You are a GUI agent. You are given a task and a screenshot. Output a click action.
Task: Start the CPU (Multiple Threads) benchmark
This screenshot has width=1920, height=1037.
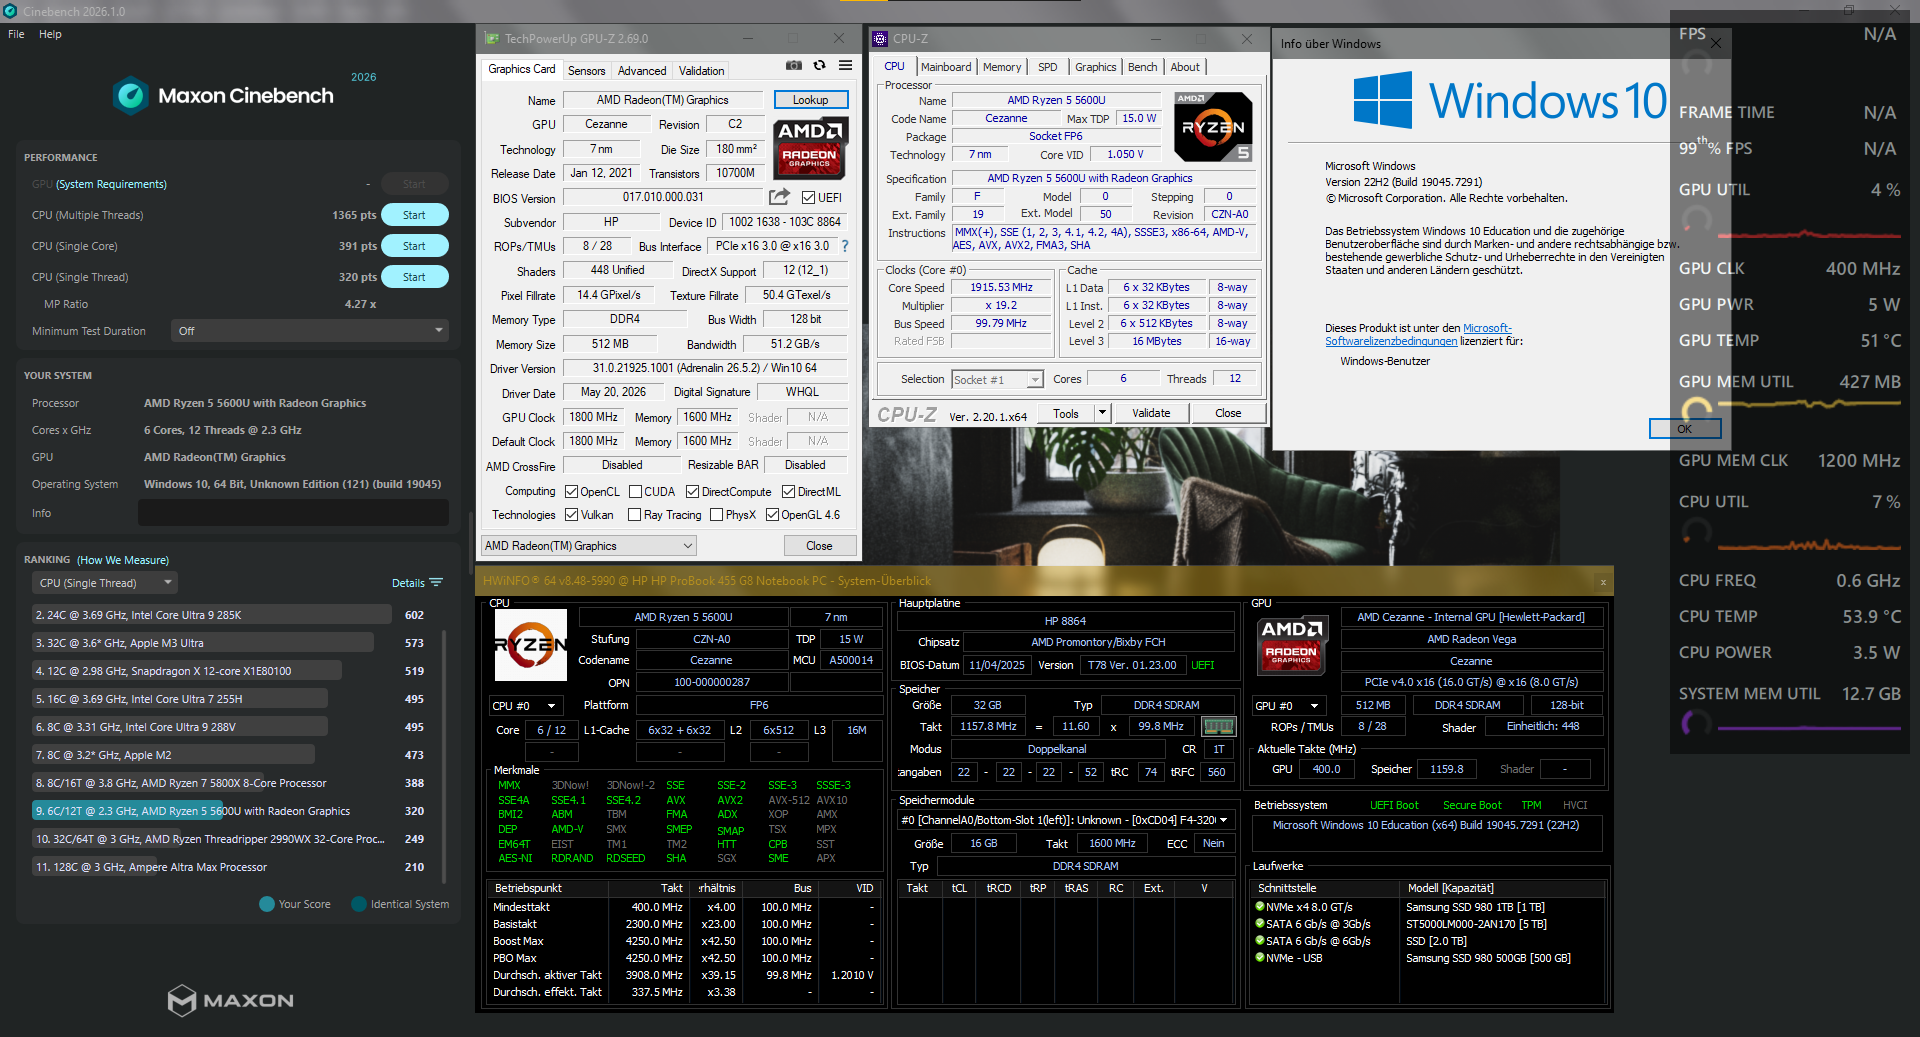pos(414,215)
